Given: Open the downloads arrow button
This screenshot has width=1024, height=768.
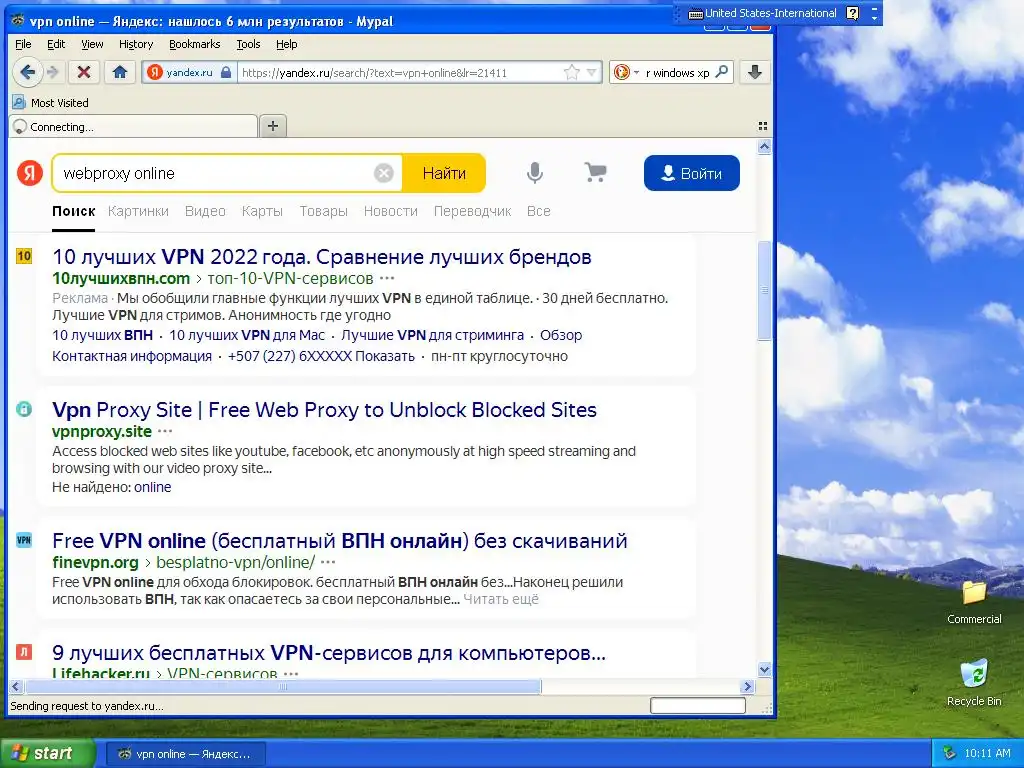Looking at the screenshot, I should point(755,72).
